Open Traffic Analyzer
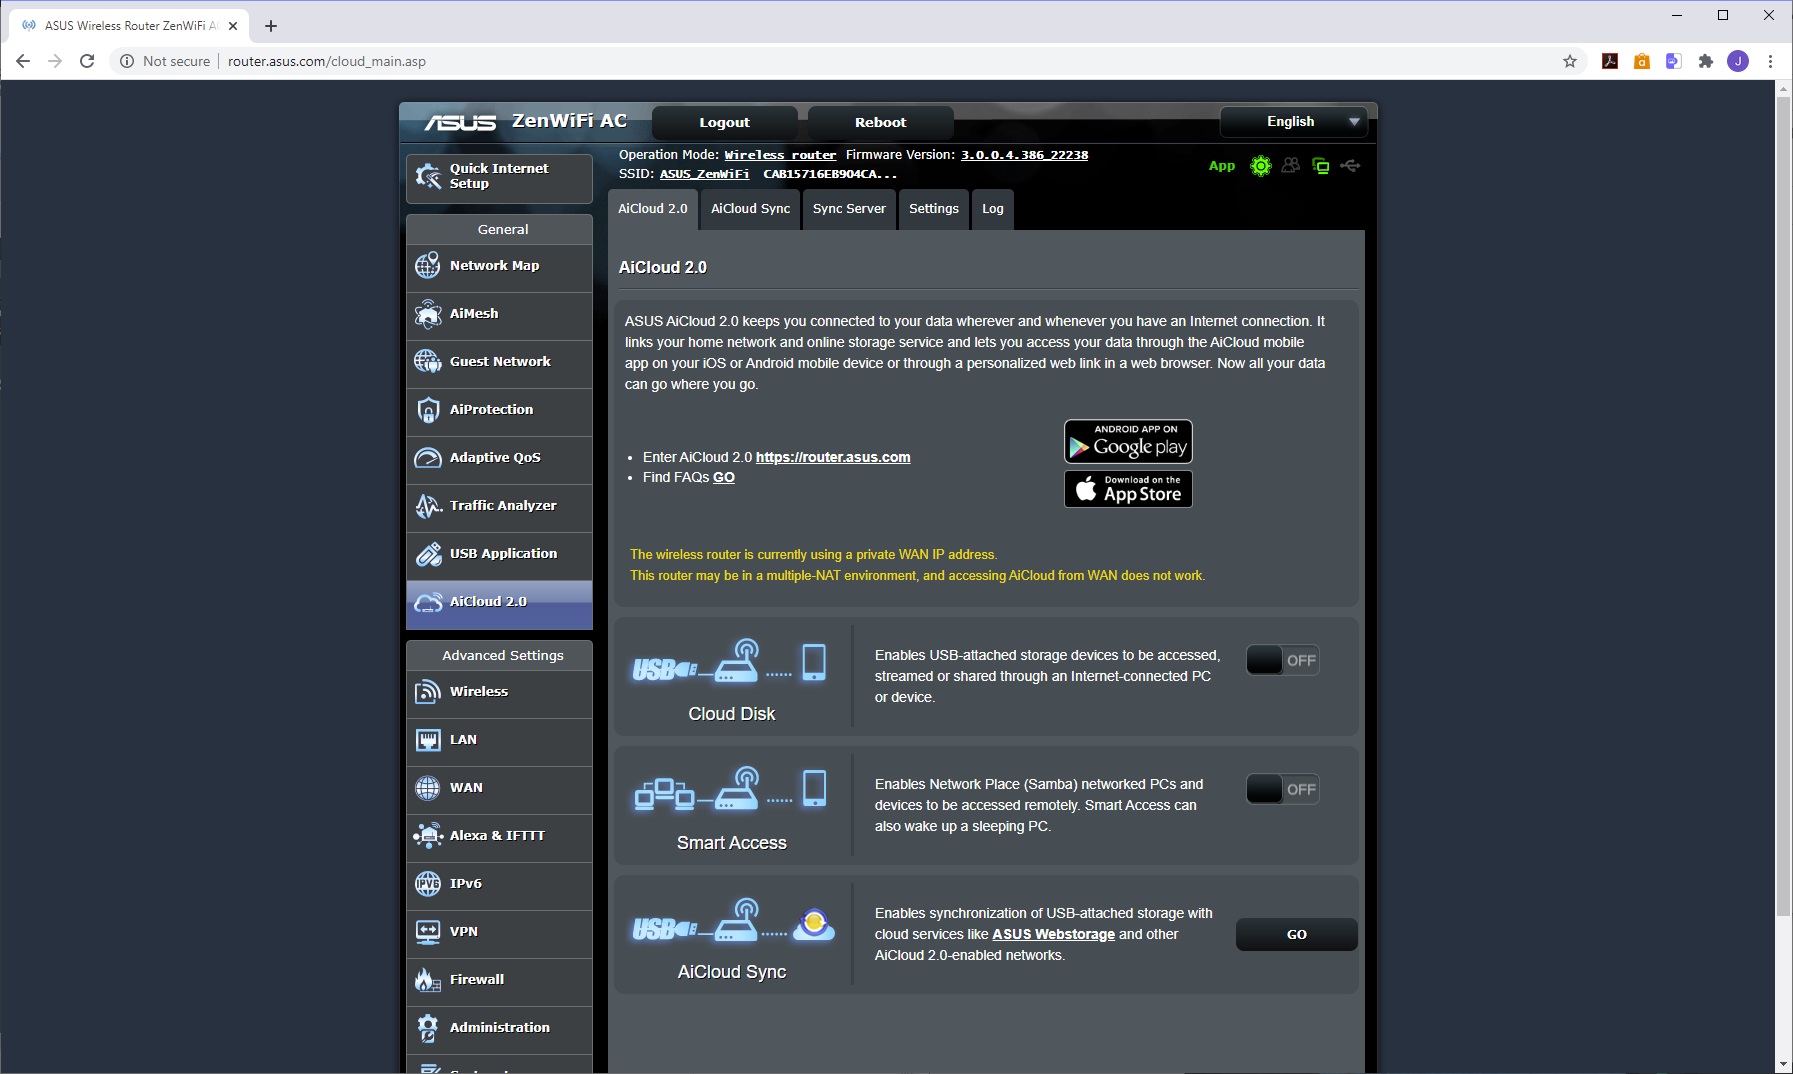 [499, 506]
